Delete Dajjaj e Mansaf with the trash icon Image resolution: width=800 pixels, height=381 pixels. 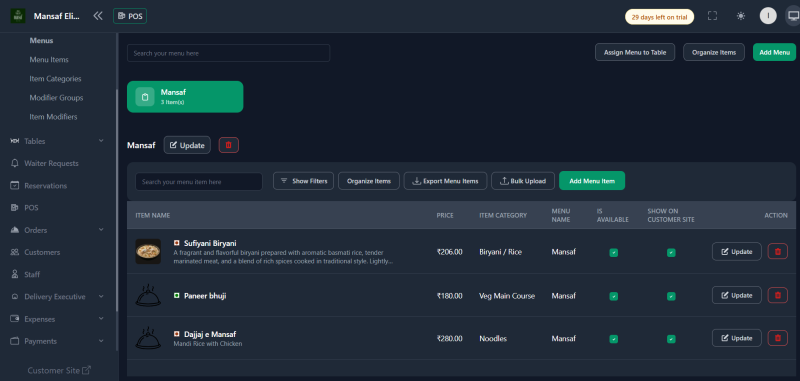[x=778, y=338]
